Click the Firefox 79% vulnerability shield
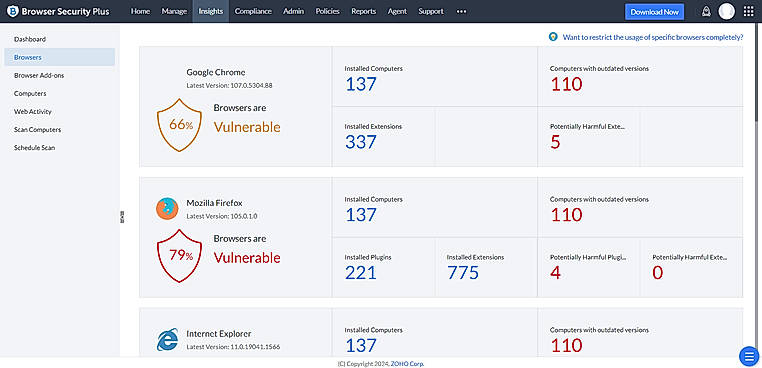Image resolution: width=762 pixels, height=368 pixels. click(x=179, y=255)
